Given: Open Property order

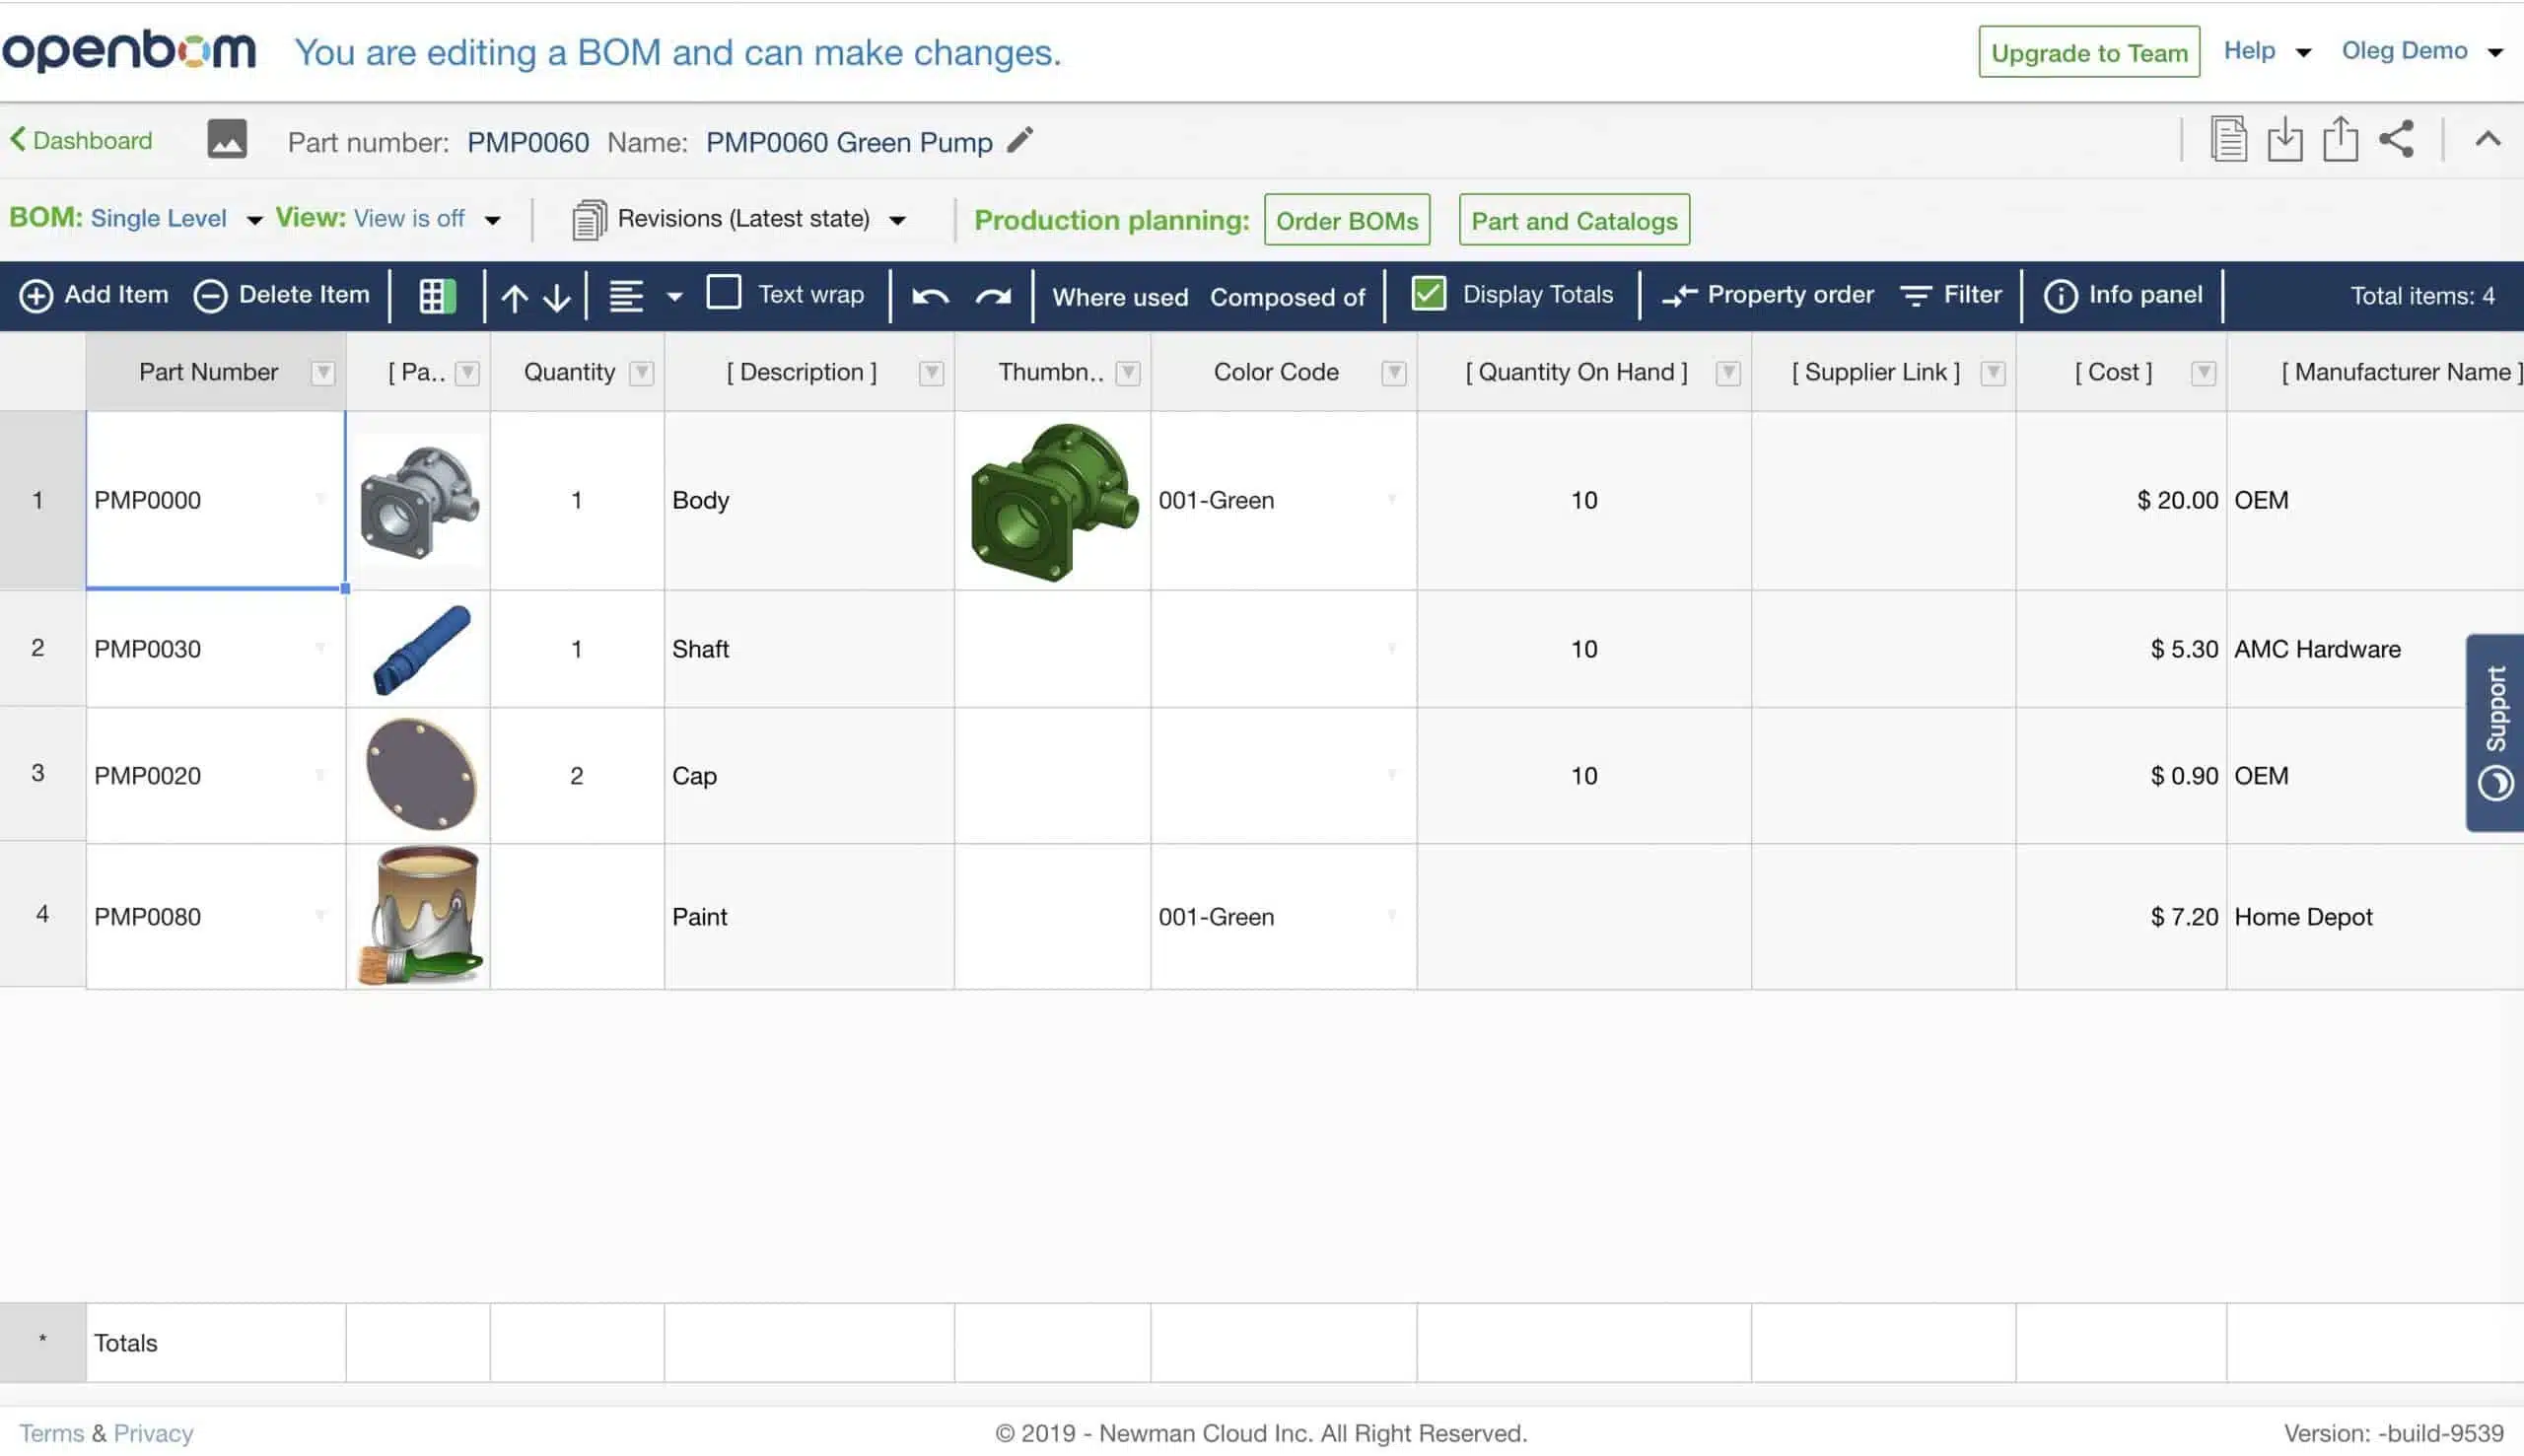Looking at the screenshot, I should [x=1767, y=295].
